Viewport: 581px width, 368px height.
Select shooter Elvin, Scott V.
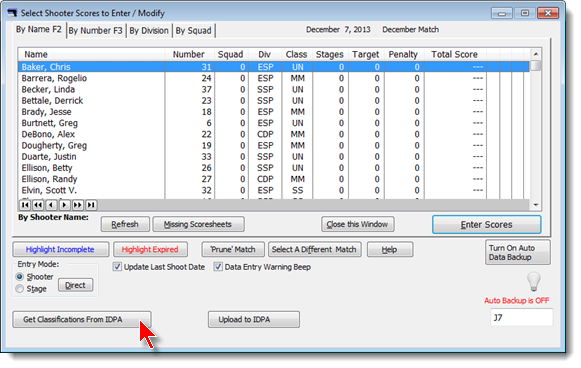click(274, 190)
